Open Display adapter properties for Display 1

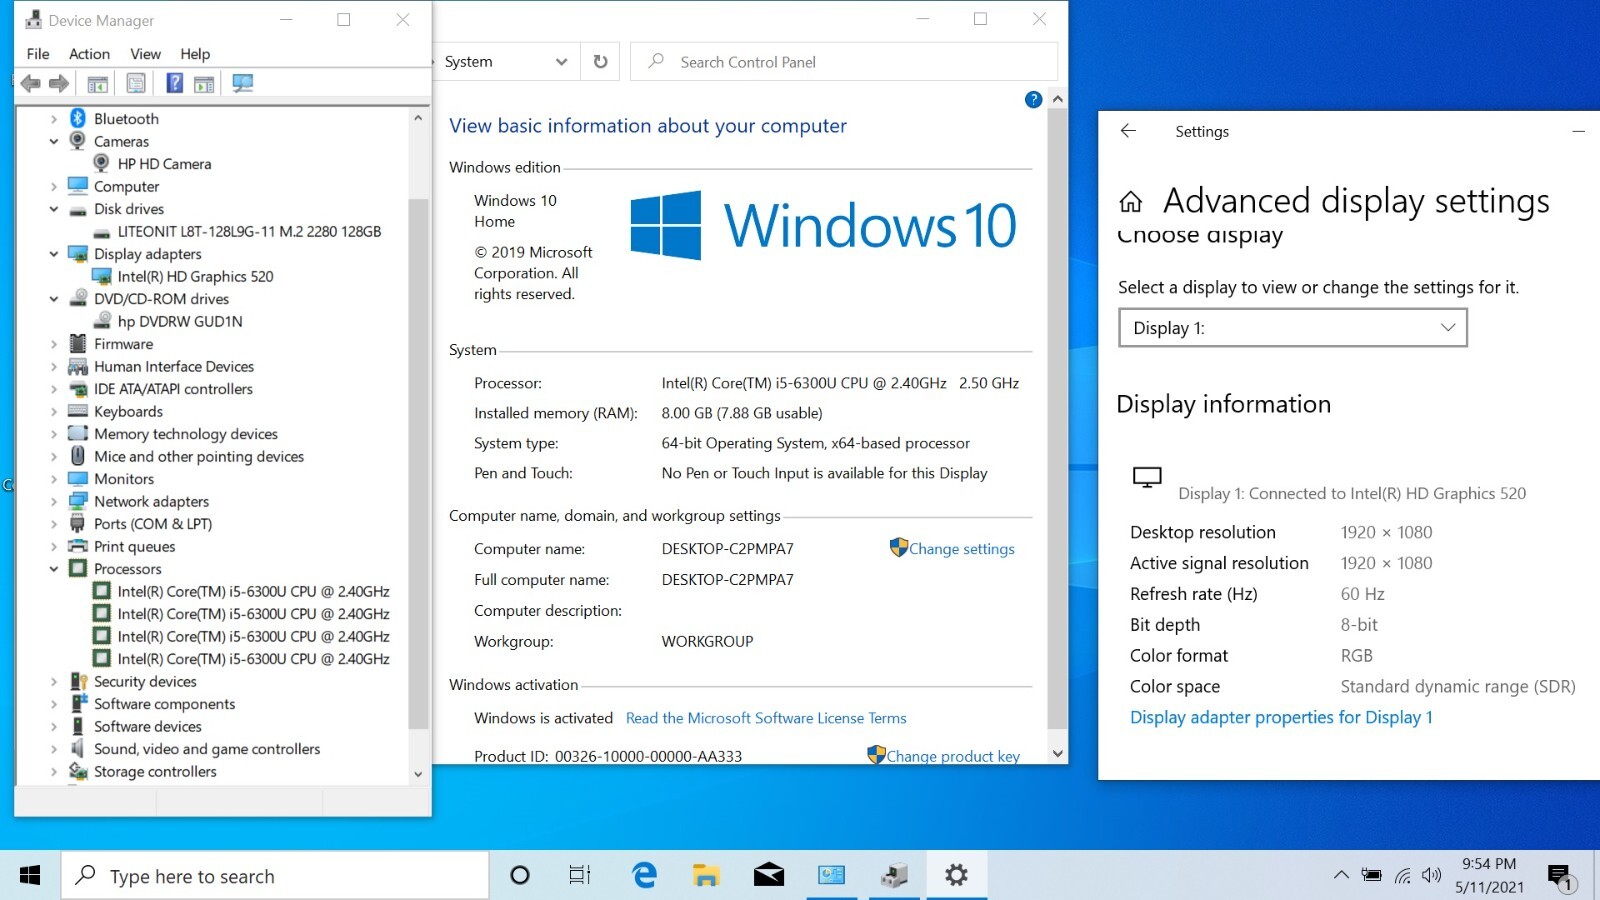click(1281, 717)
